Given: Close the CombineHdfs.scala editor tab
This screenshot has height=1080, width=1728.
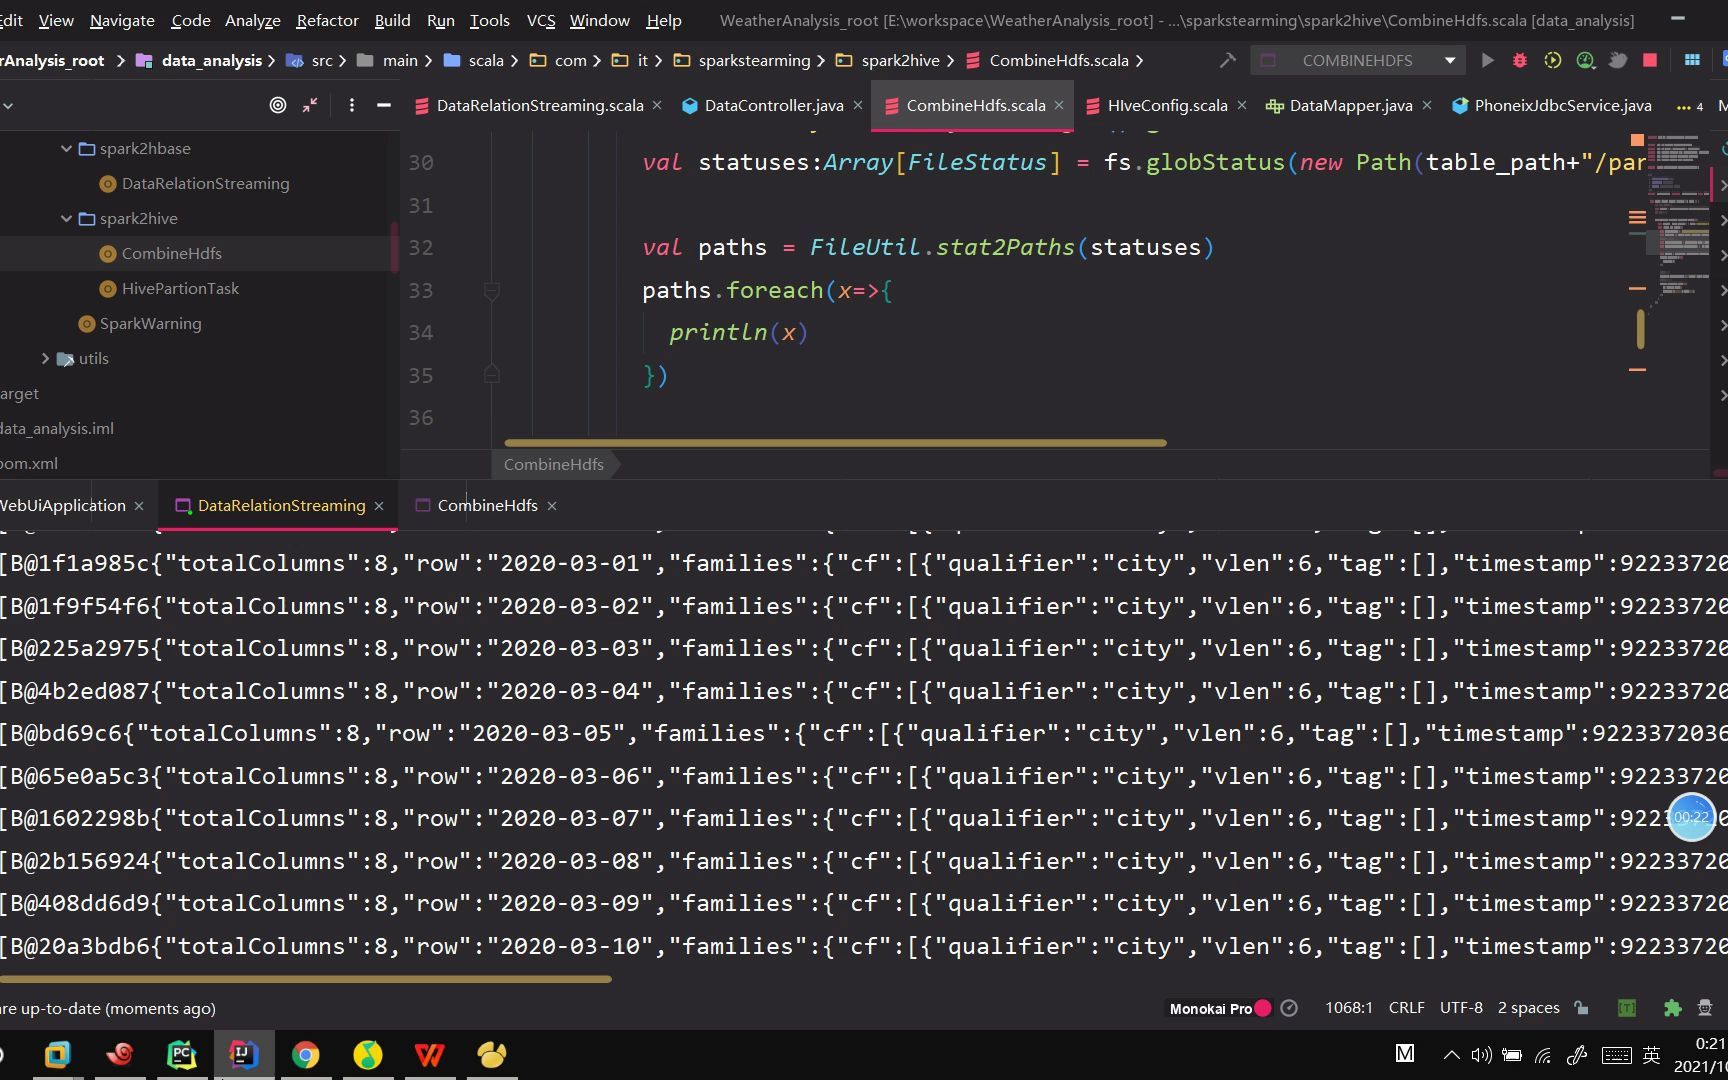Looking at the screenshot, I should point(1059,105).
